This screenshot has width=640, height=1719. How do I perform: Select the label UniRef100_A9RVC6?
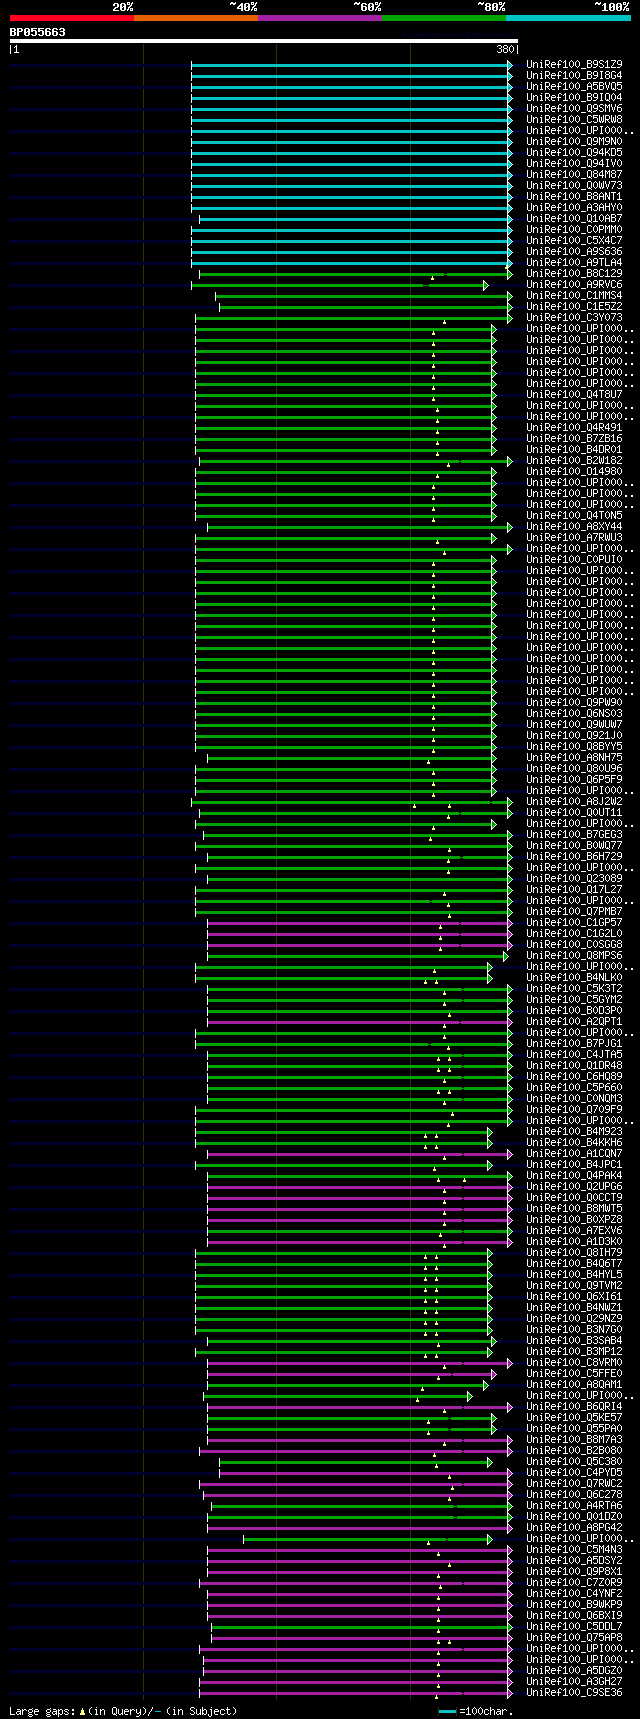(x=574, y=284)
